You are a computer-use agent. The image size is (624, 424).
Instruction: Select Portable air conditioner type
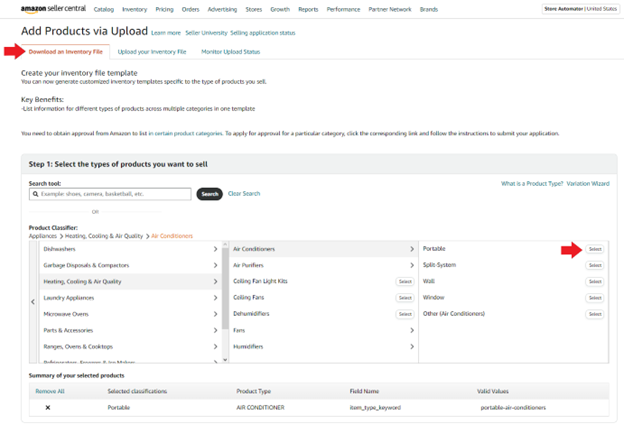(x=595, y=249)
